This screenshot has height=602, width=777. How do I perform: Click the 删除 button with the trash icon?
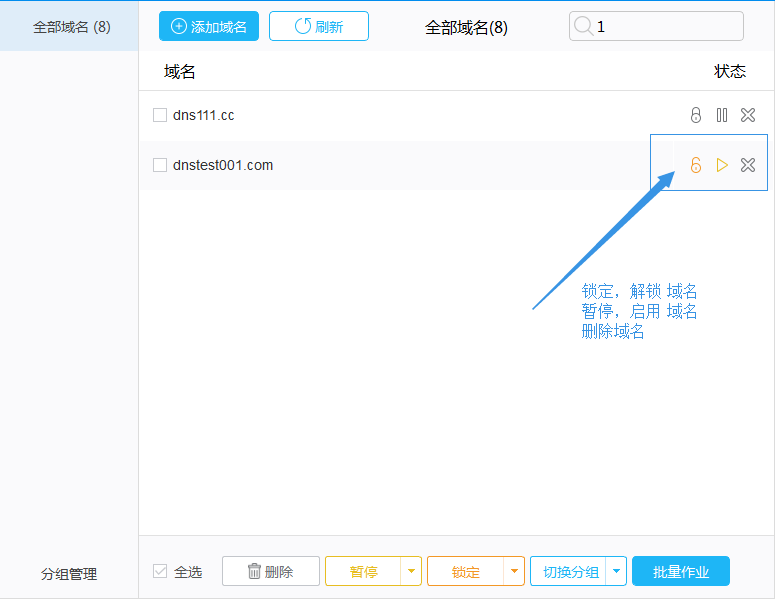tap(271, 572)
